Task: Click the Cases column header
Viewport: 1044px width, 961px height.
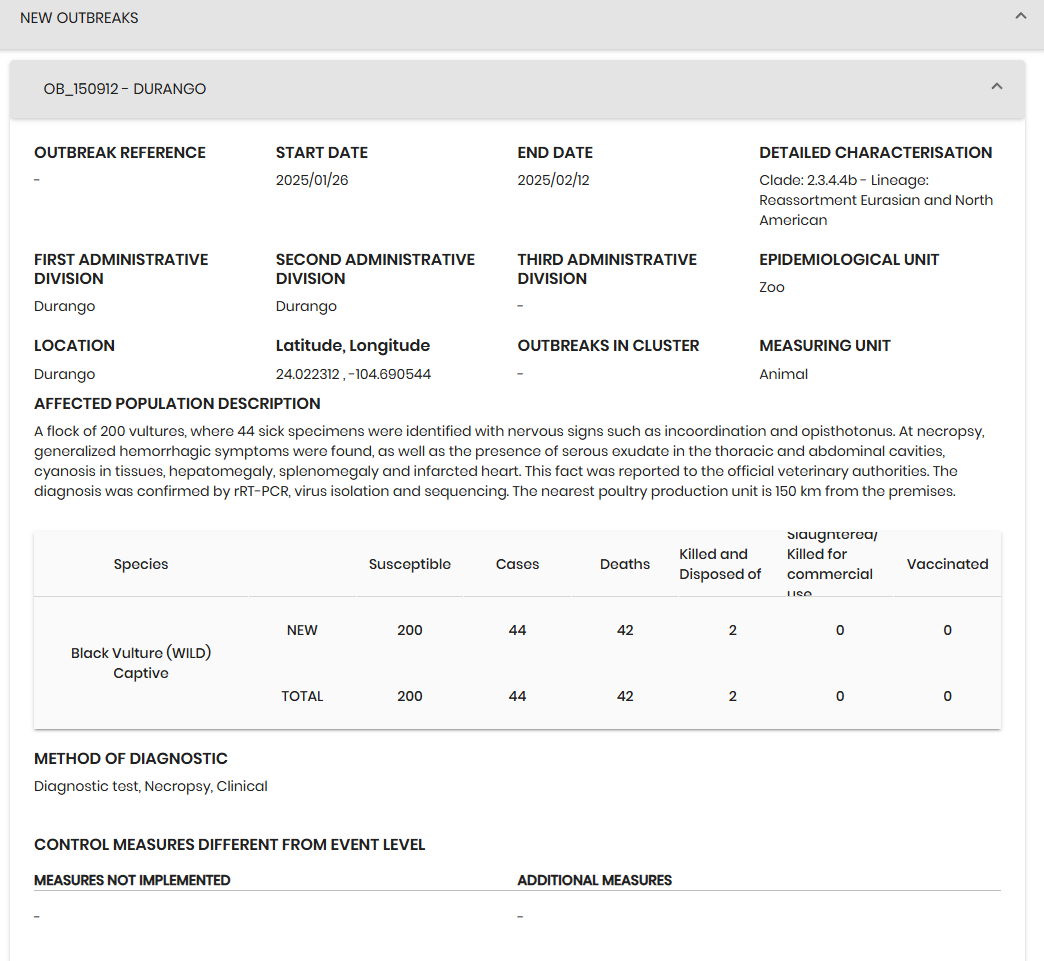Action: [x=517, y=564]
